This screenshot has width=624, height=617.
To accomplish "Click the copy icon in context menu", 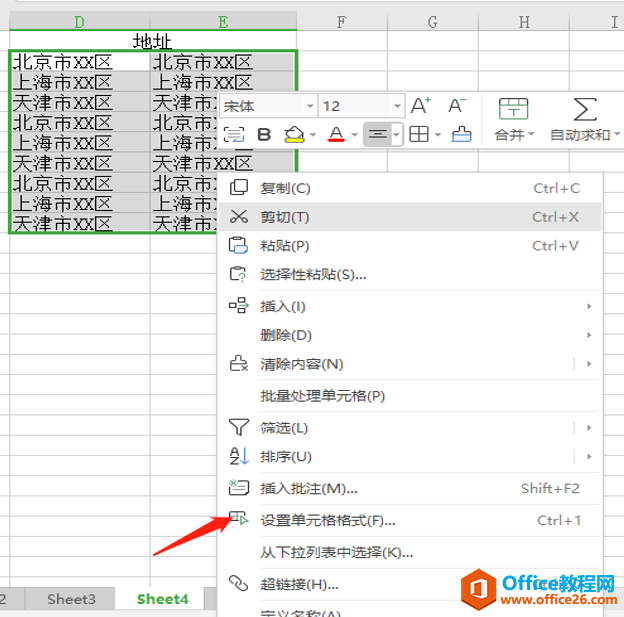I will pos(239,187).
